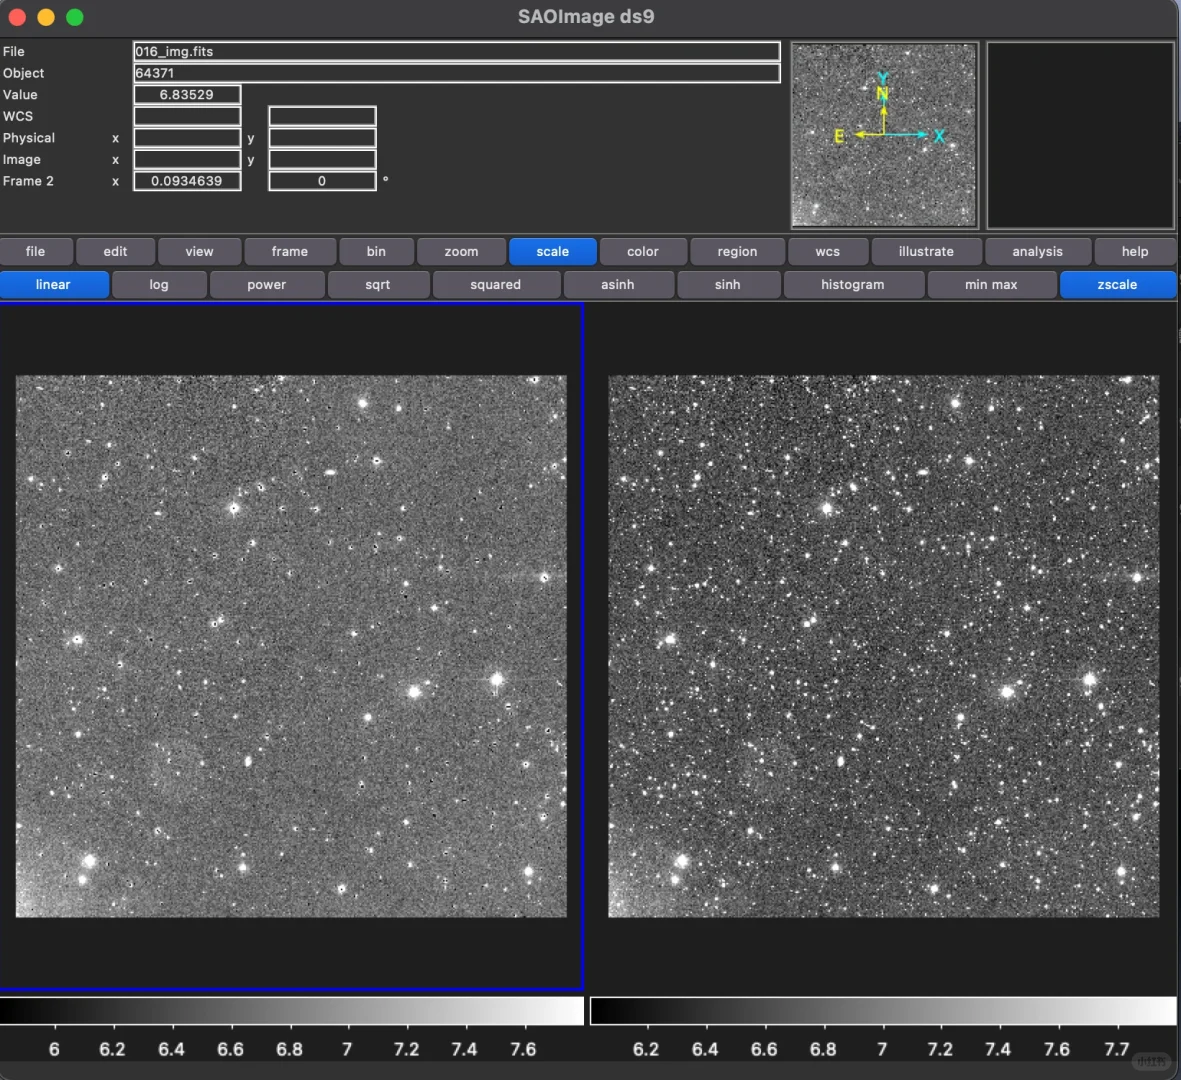The image size is (1181, 1080).
Task: Select the left image frame
Action: pos(291,646)
